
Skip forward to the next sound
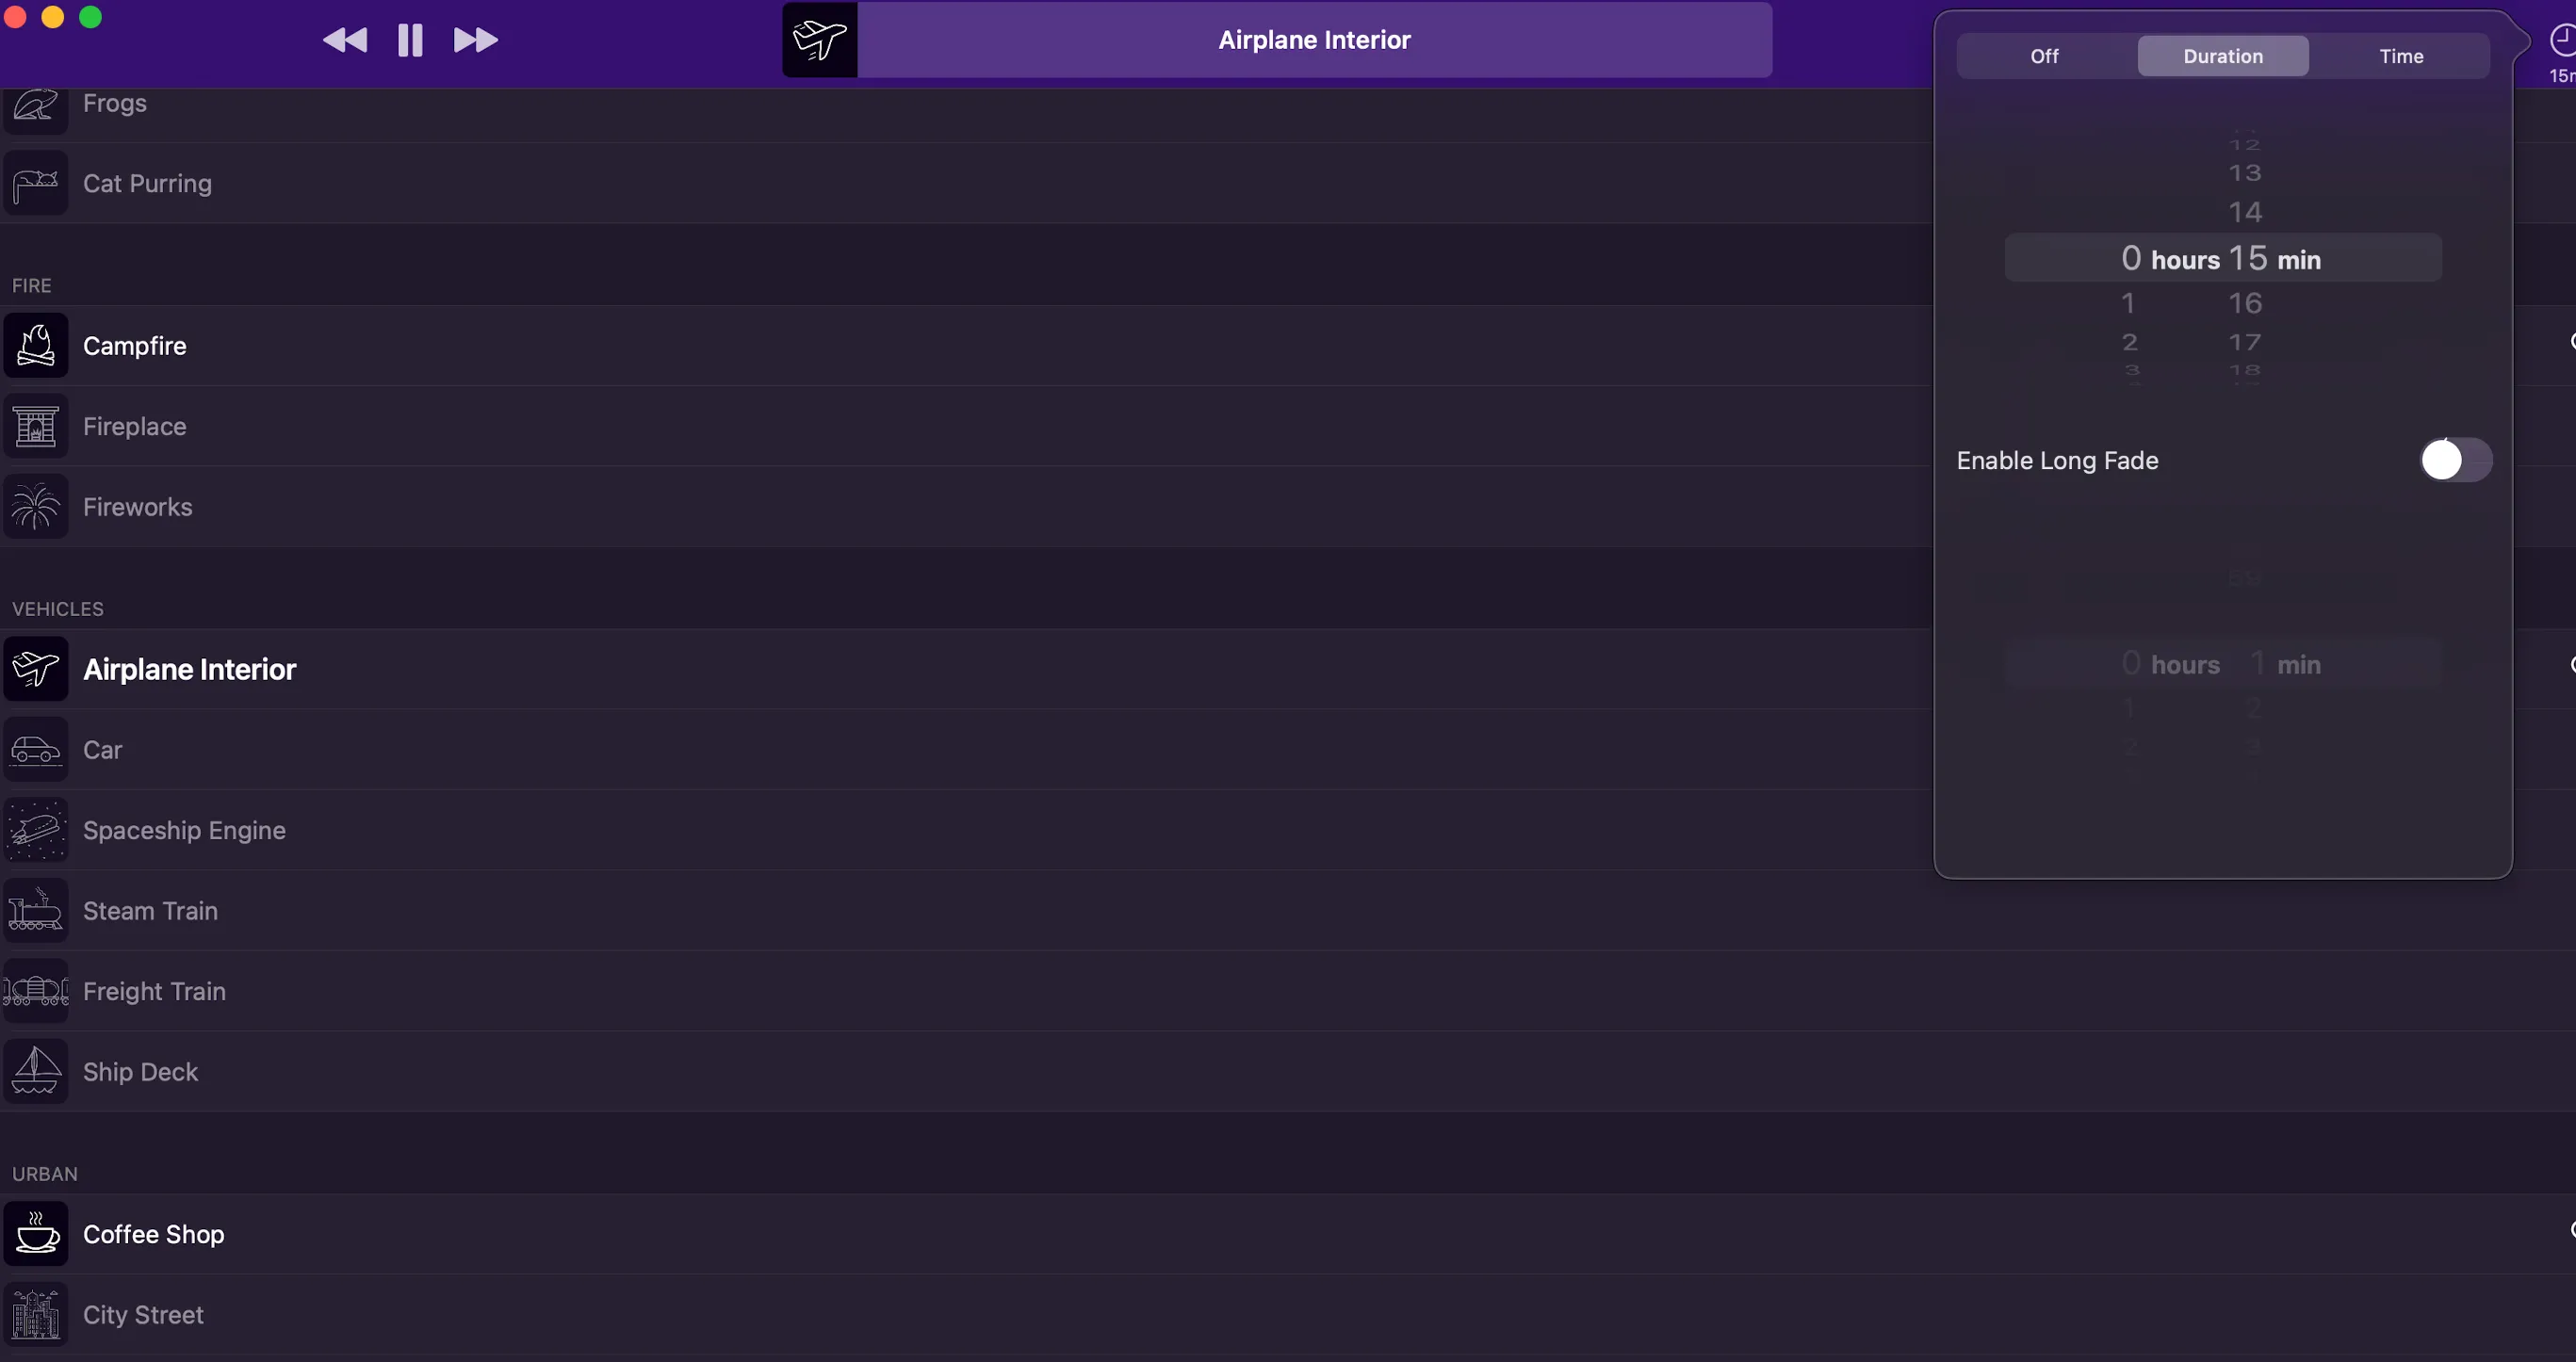click(475, 40)
